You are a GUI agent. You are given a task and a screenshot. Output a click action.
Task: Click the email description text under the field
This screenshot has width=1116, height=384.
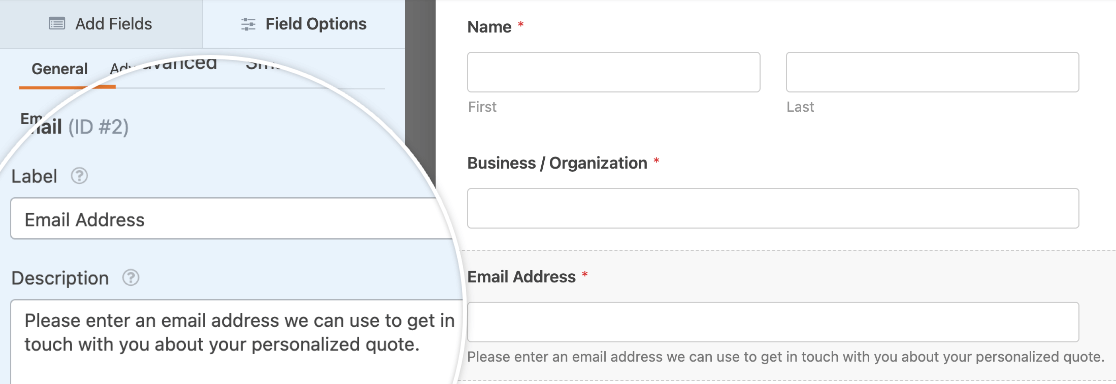click(786, 357)
